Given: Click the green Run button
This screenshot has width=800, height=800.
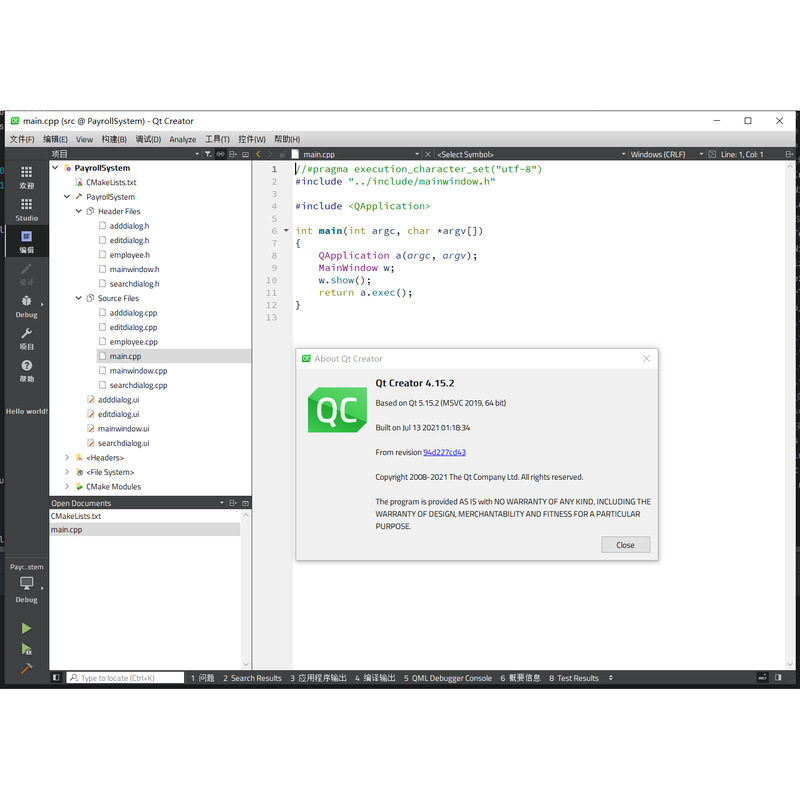Looking at the screenshot, I should pos(27,628).
